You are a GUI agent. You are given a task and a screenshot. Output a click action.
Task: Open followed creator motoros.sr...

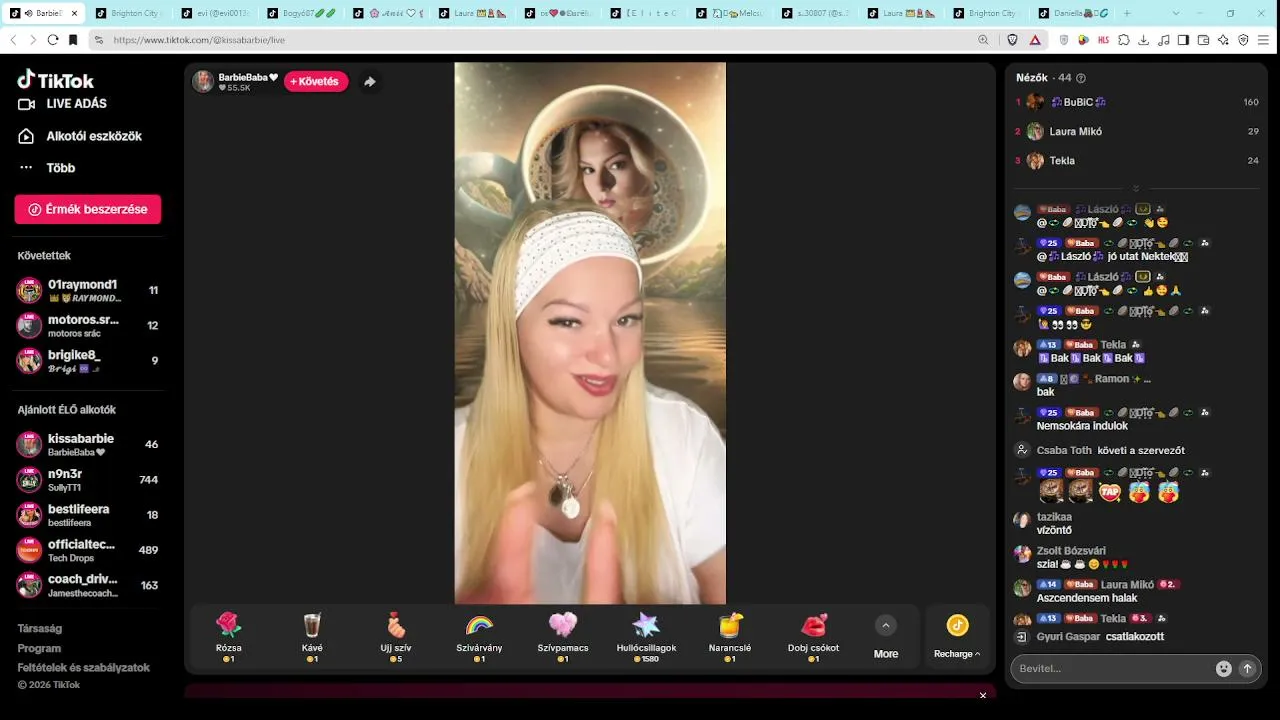pyautogui.click(x=88, y=325)
